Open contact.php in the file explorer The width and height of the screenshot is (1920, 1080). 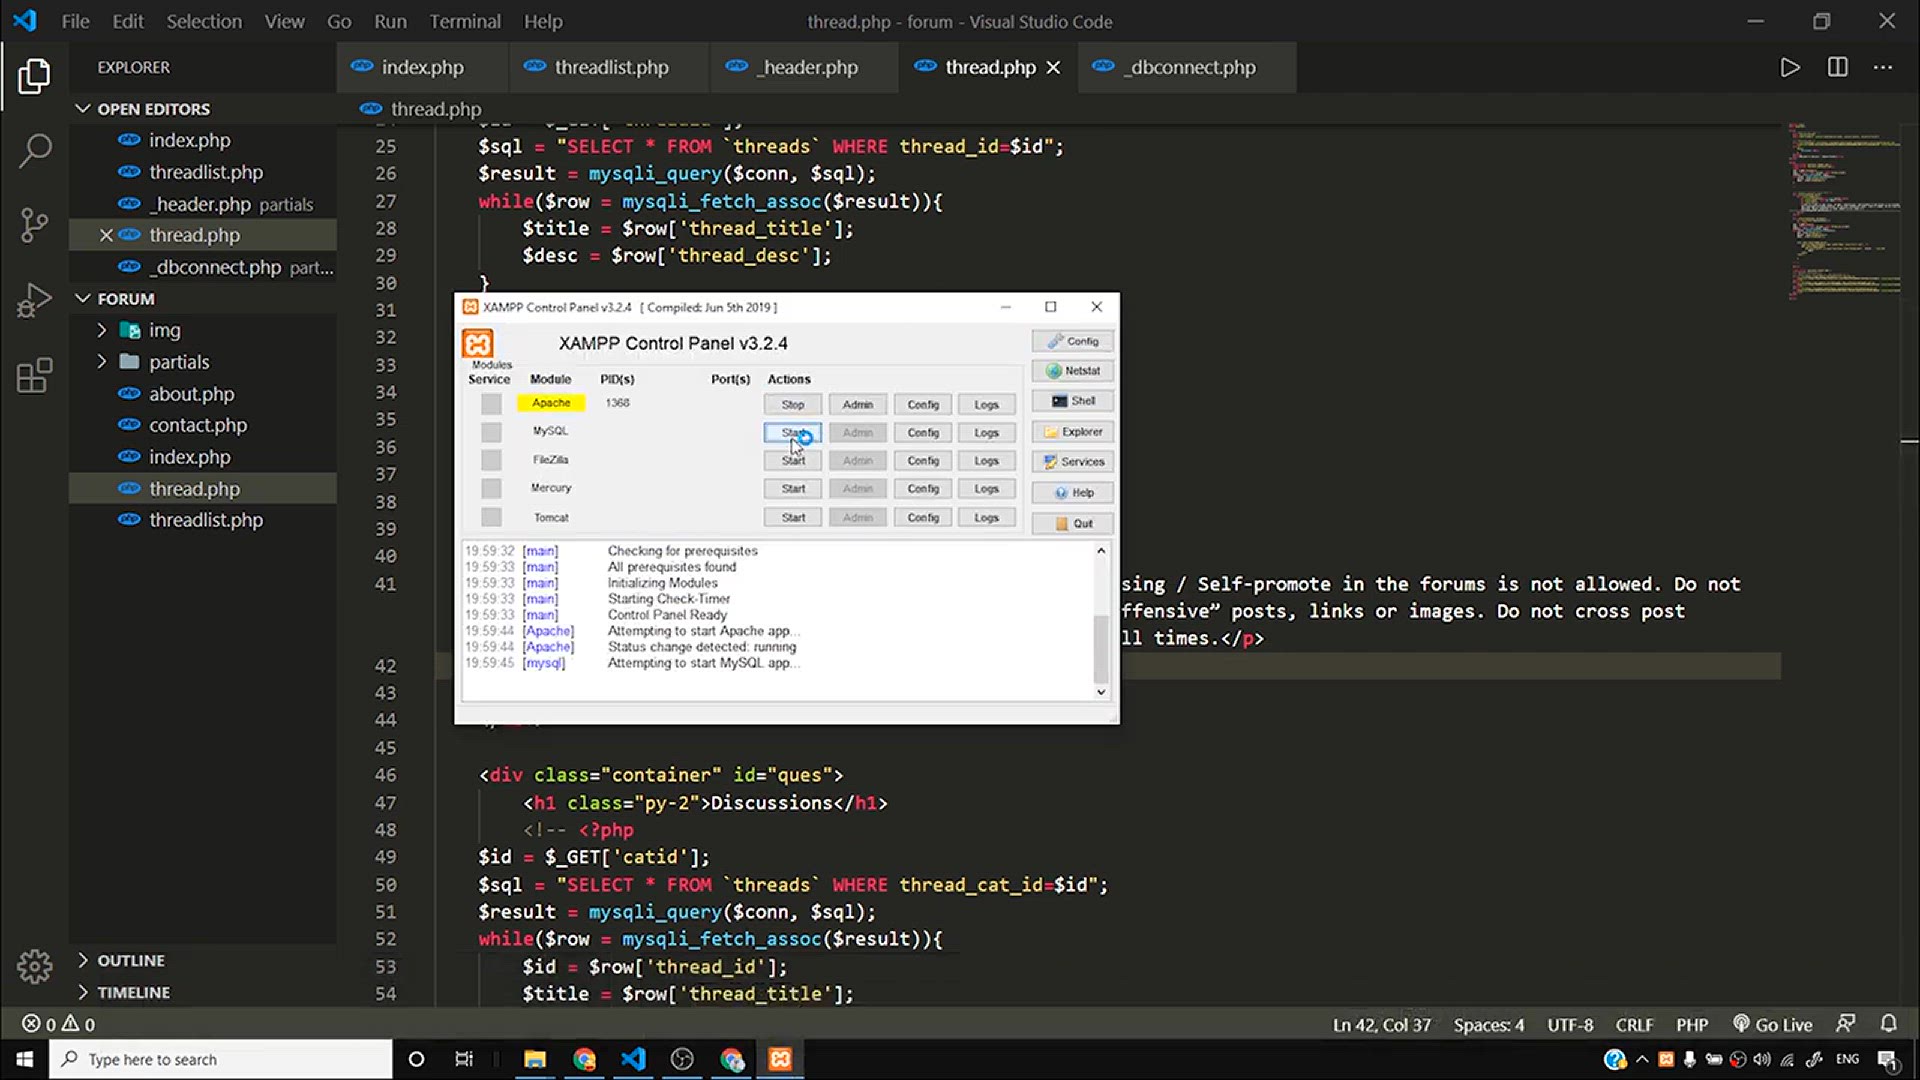point(197,425)
